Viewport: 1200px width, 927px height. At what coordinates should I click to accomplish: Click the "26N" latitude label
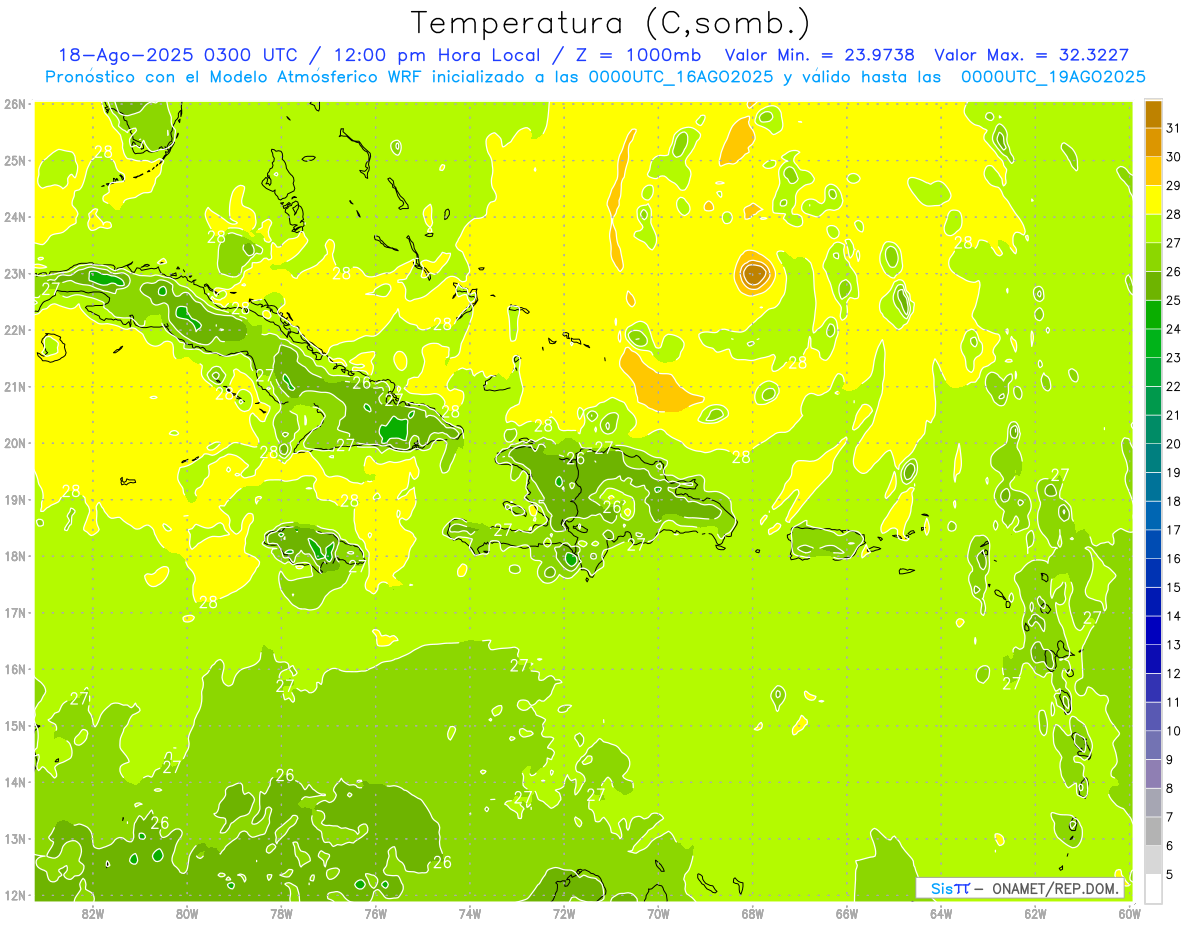(15, 104)
